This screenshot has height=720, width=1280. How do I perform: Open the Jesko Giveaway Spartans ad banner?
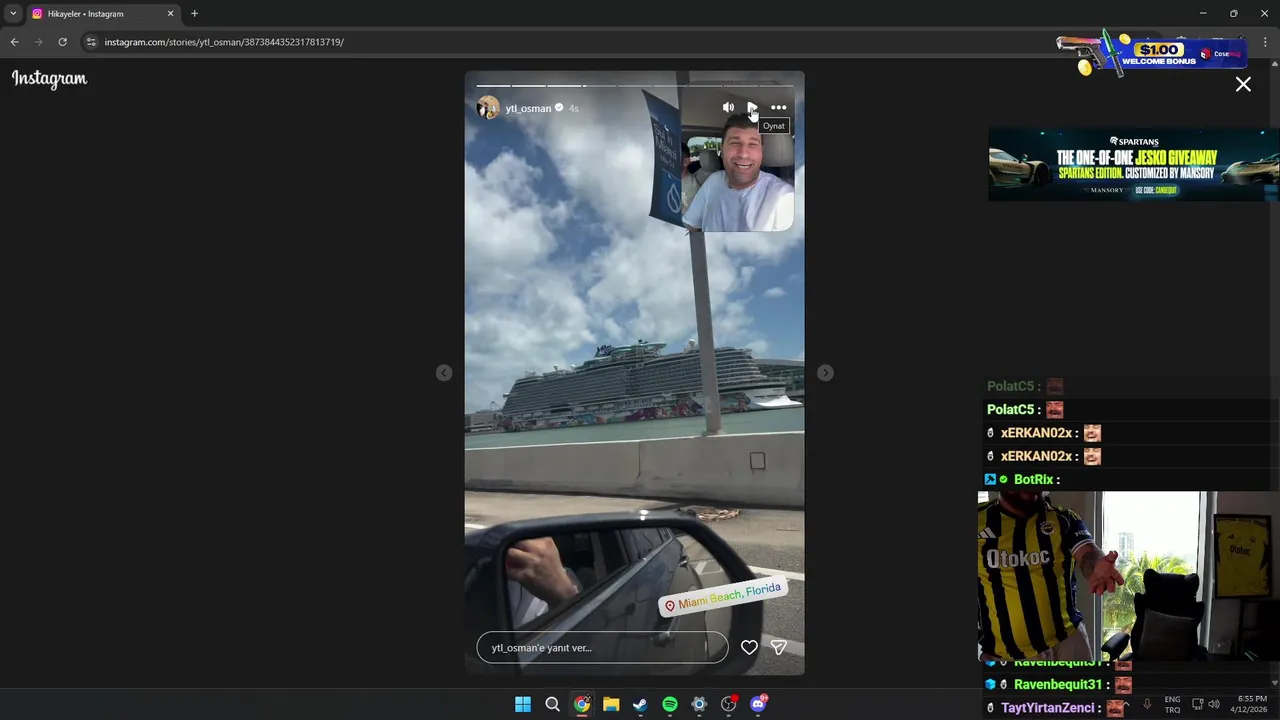(1133, 165)
